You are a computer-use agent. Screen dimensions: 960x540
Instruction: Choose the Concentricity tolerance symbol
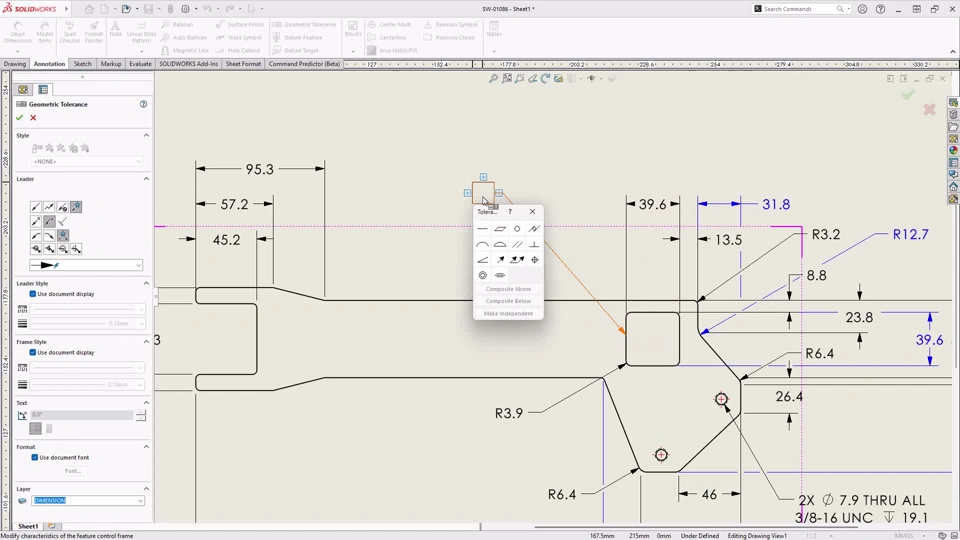[x=483, y=275]
